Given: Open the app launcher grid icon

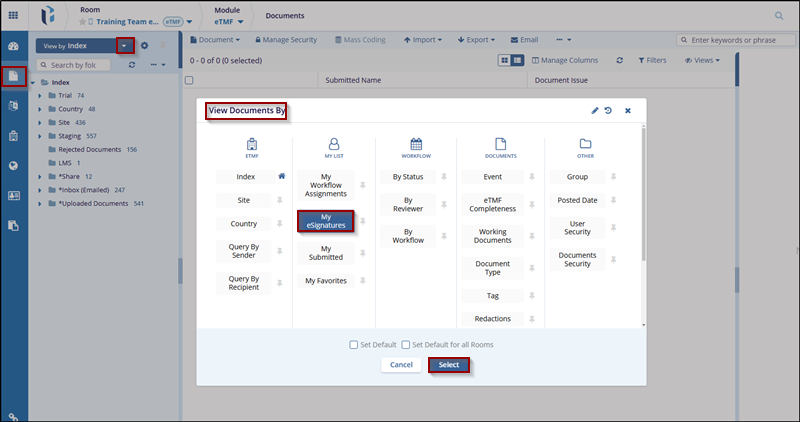Looking at the screenshot, I should (x=14, y=15).
